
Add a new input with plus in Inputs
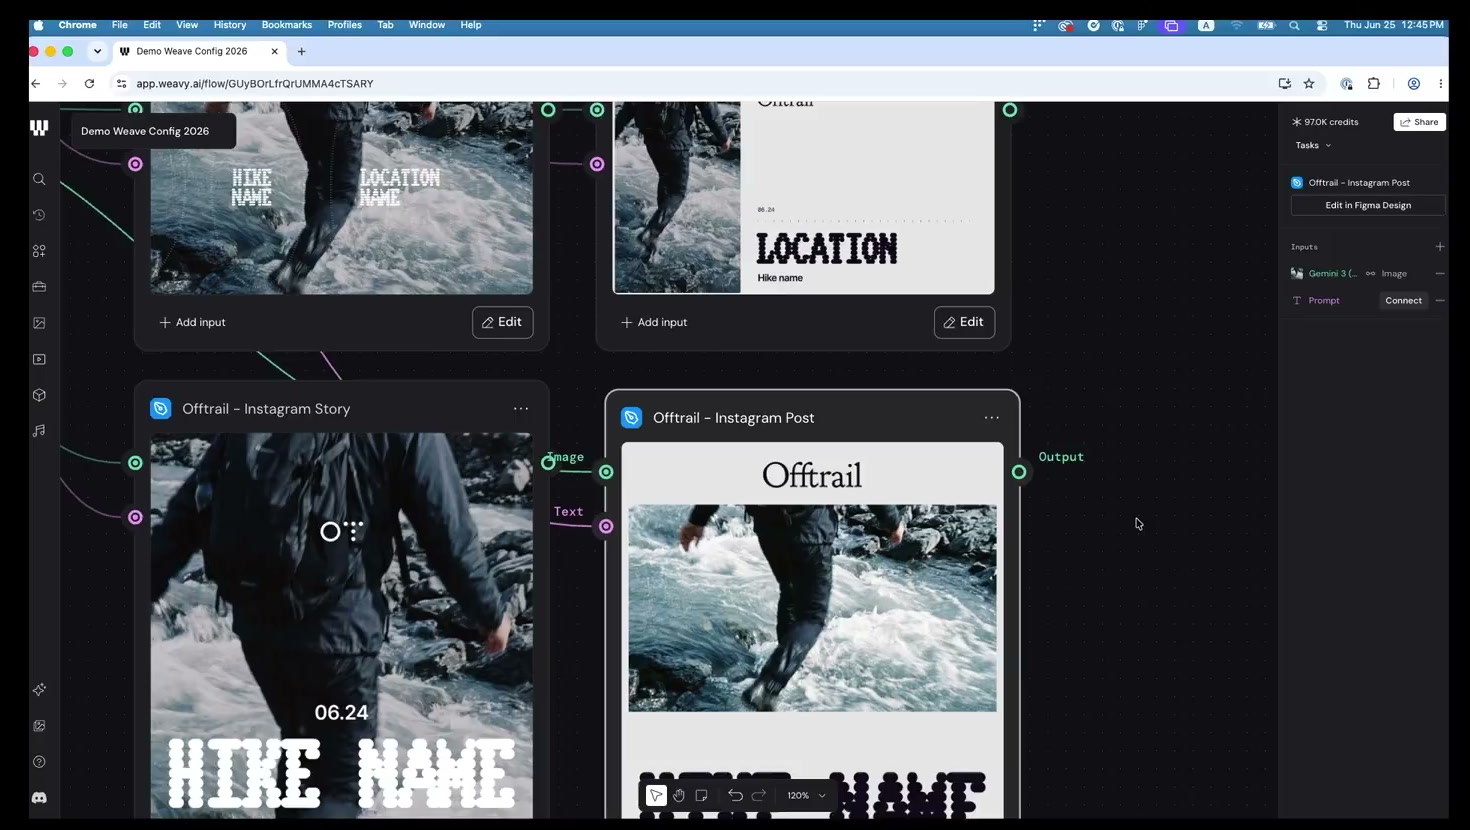[x=1440, y=246]
